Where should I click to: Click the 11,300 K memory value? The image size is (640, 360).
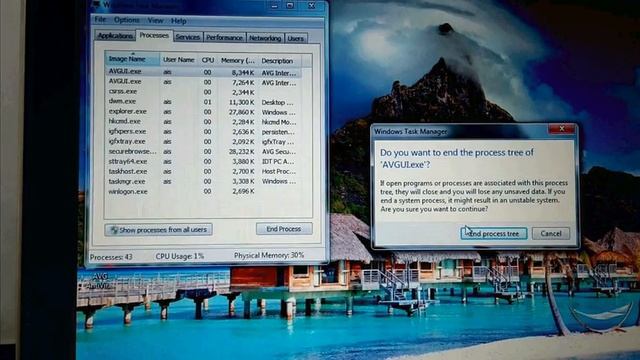pos(241,102)
